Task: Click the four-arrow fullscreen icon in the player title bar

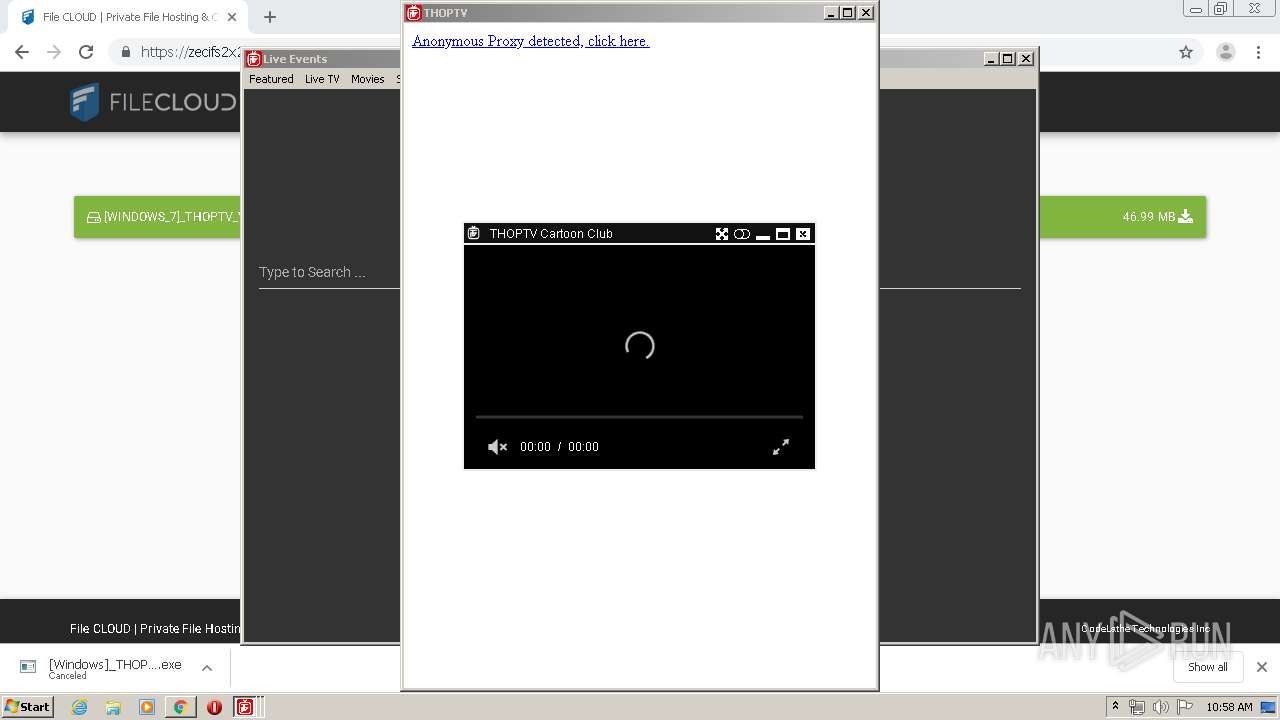Action: coord(722,234)
